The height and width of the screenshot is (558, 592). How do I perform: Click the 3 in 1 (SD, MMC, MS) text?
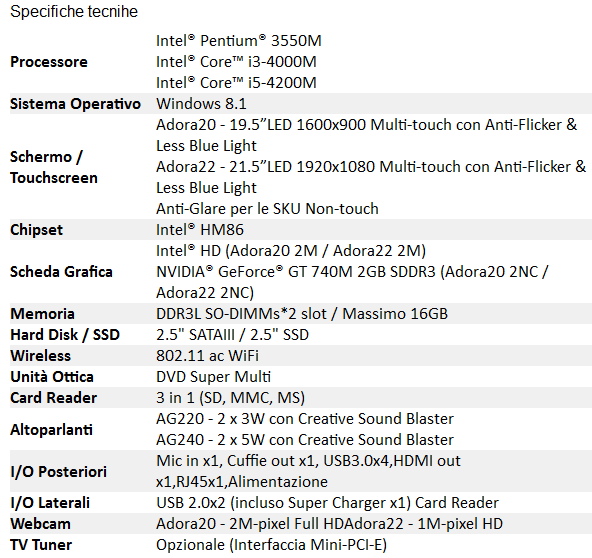[x=230, y=398]
